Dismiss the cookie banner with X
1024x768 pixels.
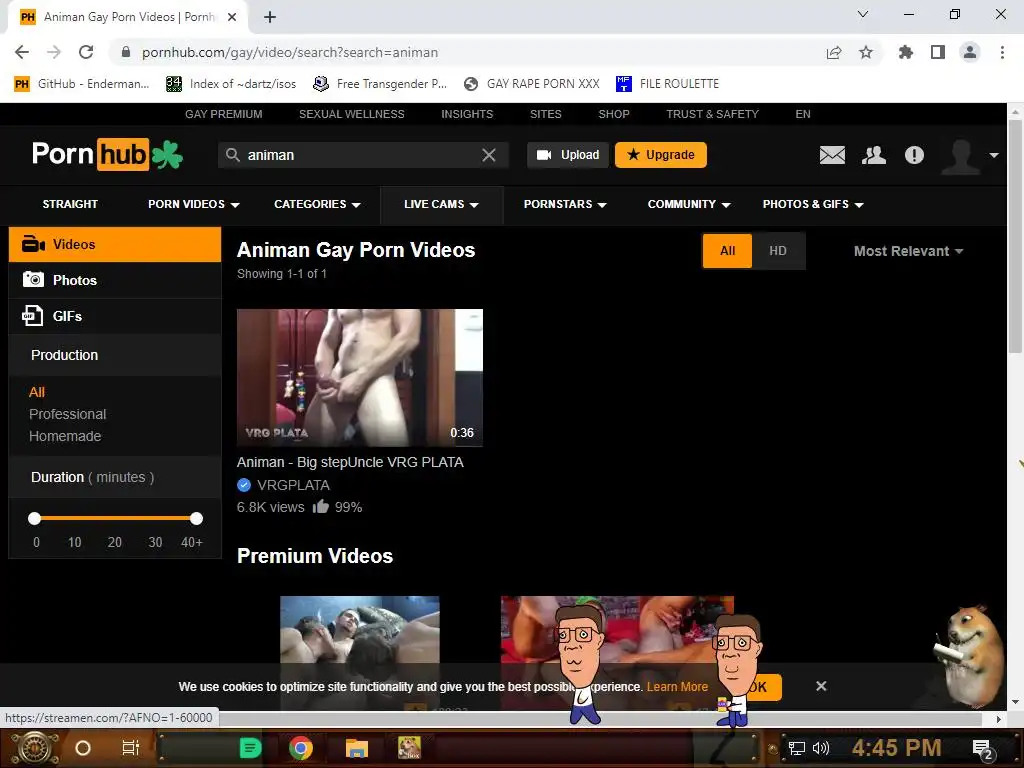tap(821, 686)
